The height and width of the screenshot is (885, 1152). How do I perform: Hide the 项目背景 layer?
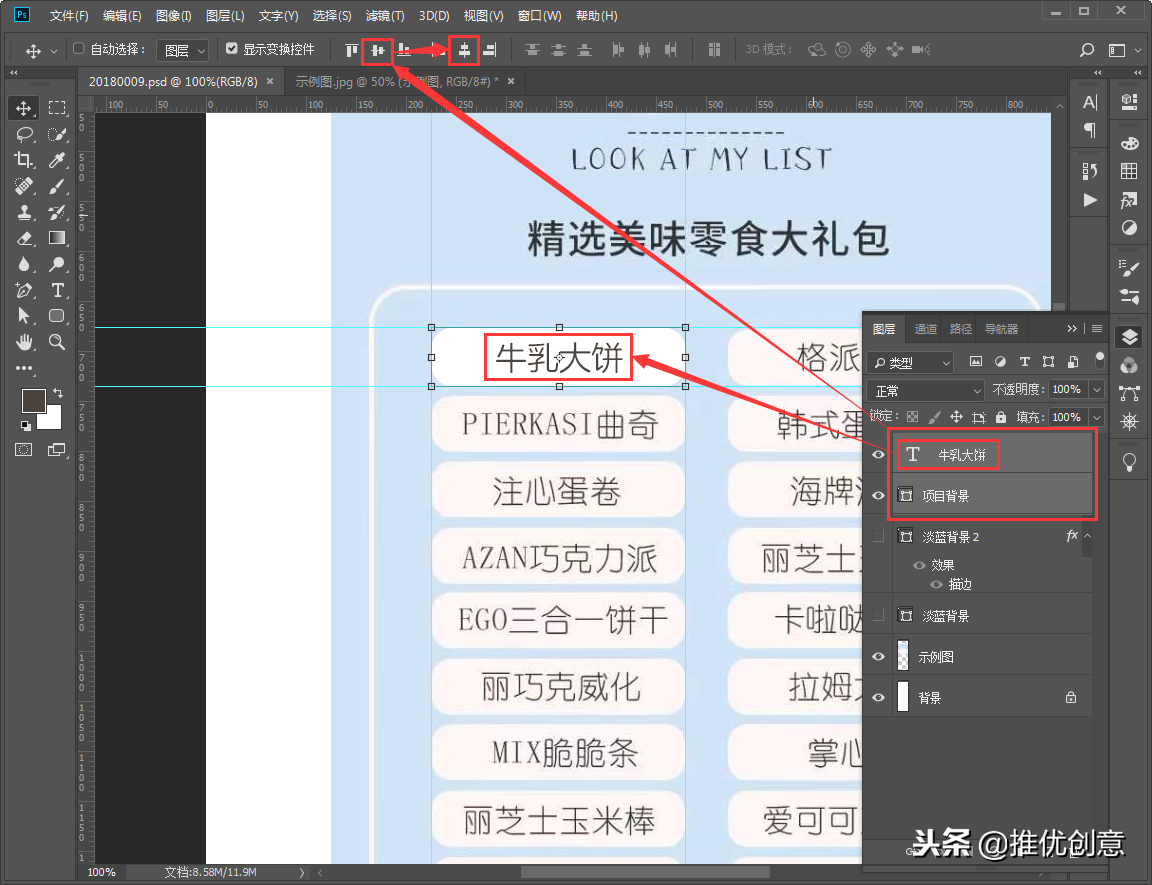[878, 496]
